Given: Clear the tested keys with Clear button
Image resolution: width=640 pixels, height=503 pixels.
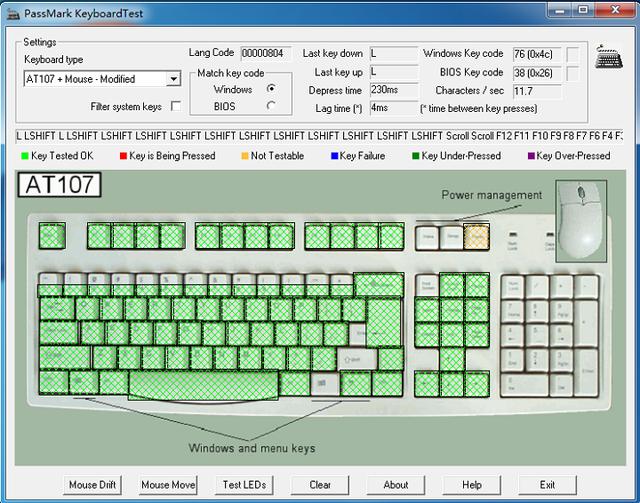Looking at the screenshot, I should [320, 485].
